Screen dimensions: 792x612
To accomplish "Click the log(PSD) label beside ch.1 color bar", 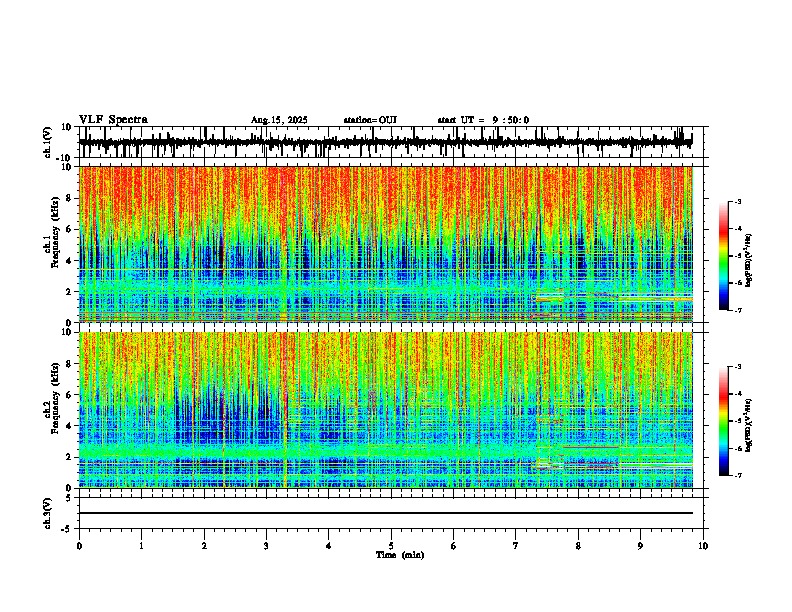I will tap(749, 260).
